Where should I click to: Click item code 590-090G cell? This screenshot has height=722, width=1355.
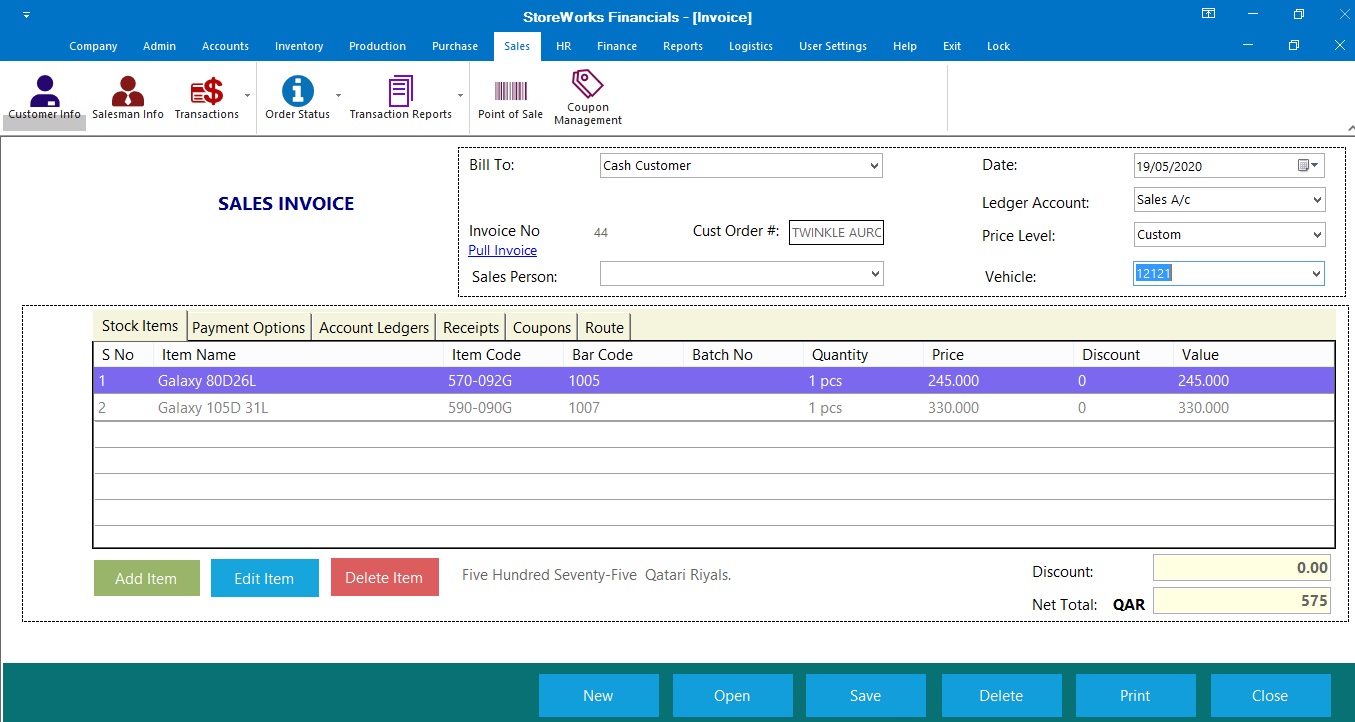point(480,408)
